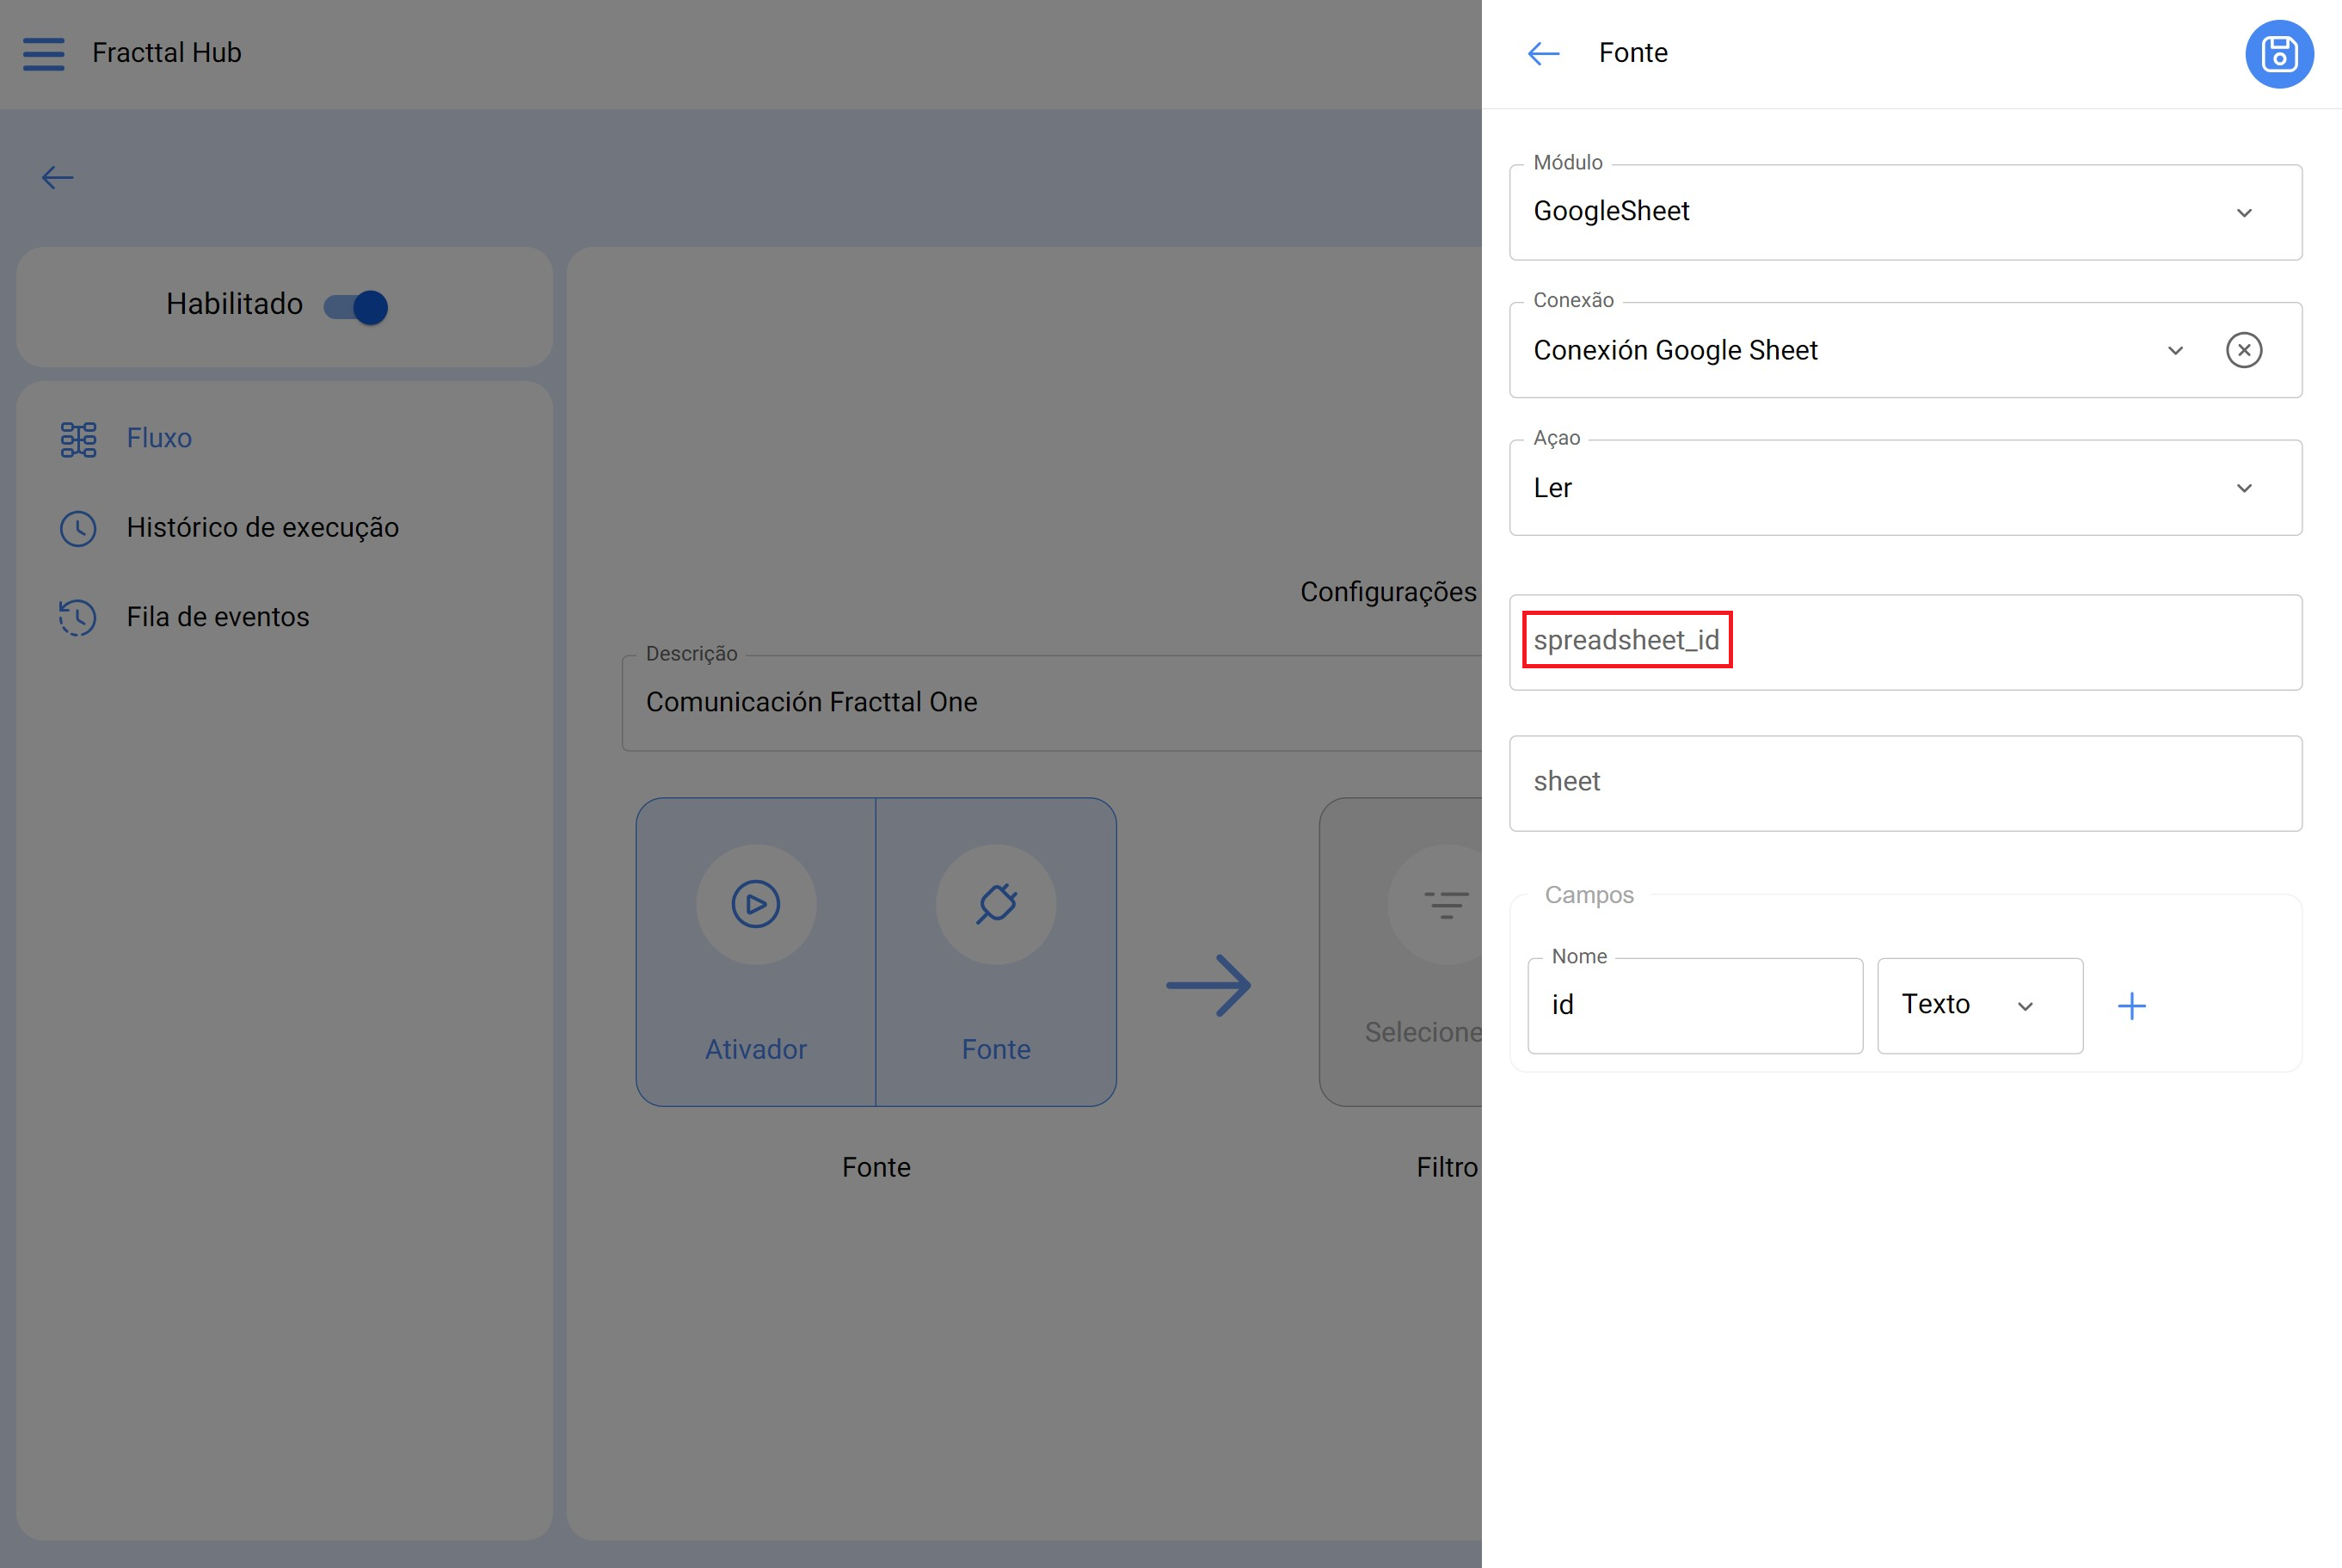Click the Ativador label in the flow card
The height and width of the screenshot is (1568, 2342).
[x=756, y=1049]
